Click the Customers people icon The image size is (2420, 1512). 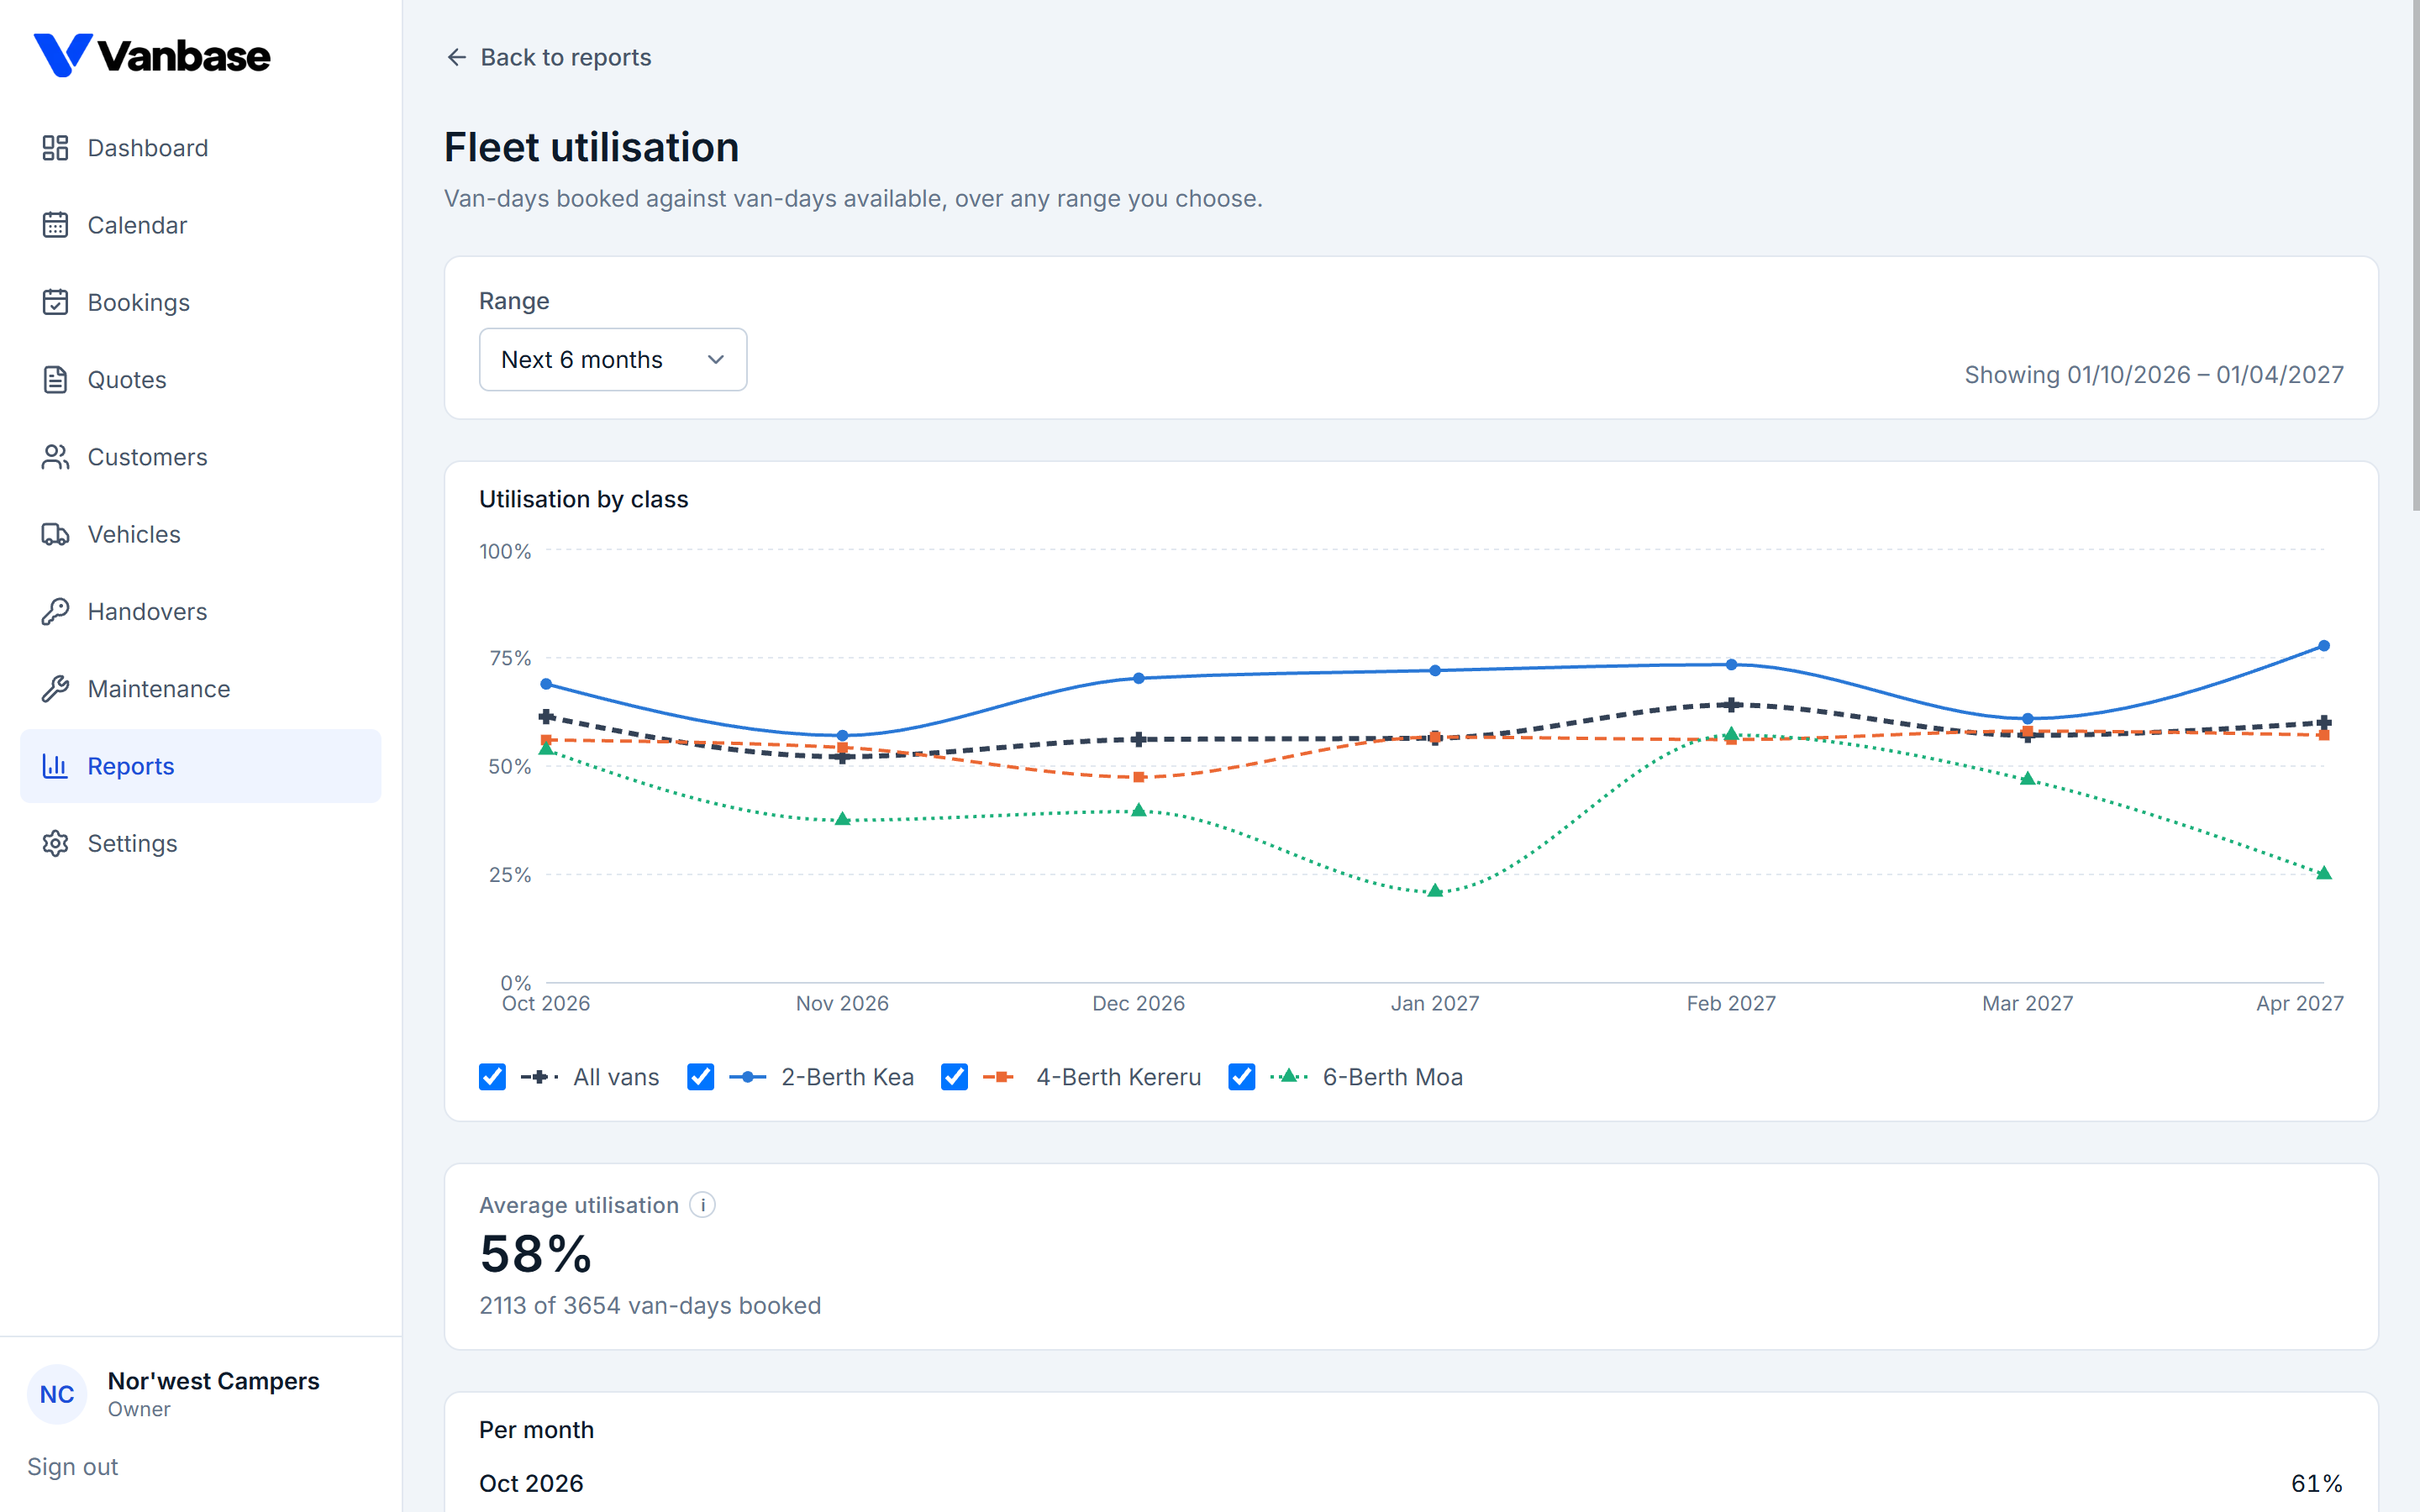[x=55, y=457]
